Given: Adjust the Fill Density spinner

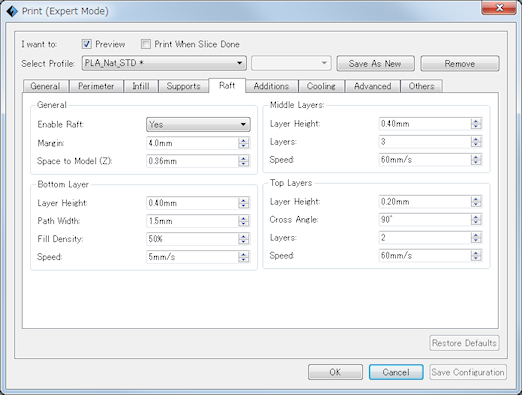Looking at the screenshot, I should coord(244,239).
